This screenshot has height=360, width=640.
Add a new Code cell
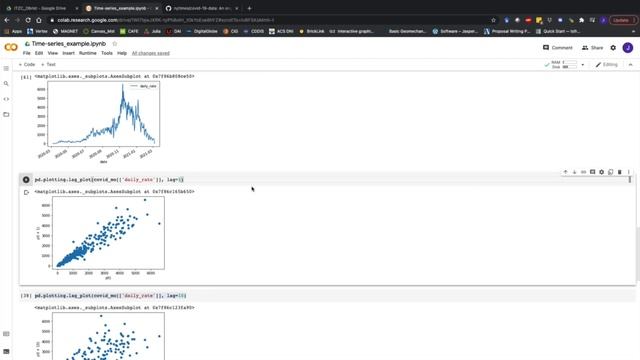point(27,64)
